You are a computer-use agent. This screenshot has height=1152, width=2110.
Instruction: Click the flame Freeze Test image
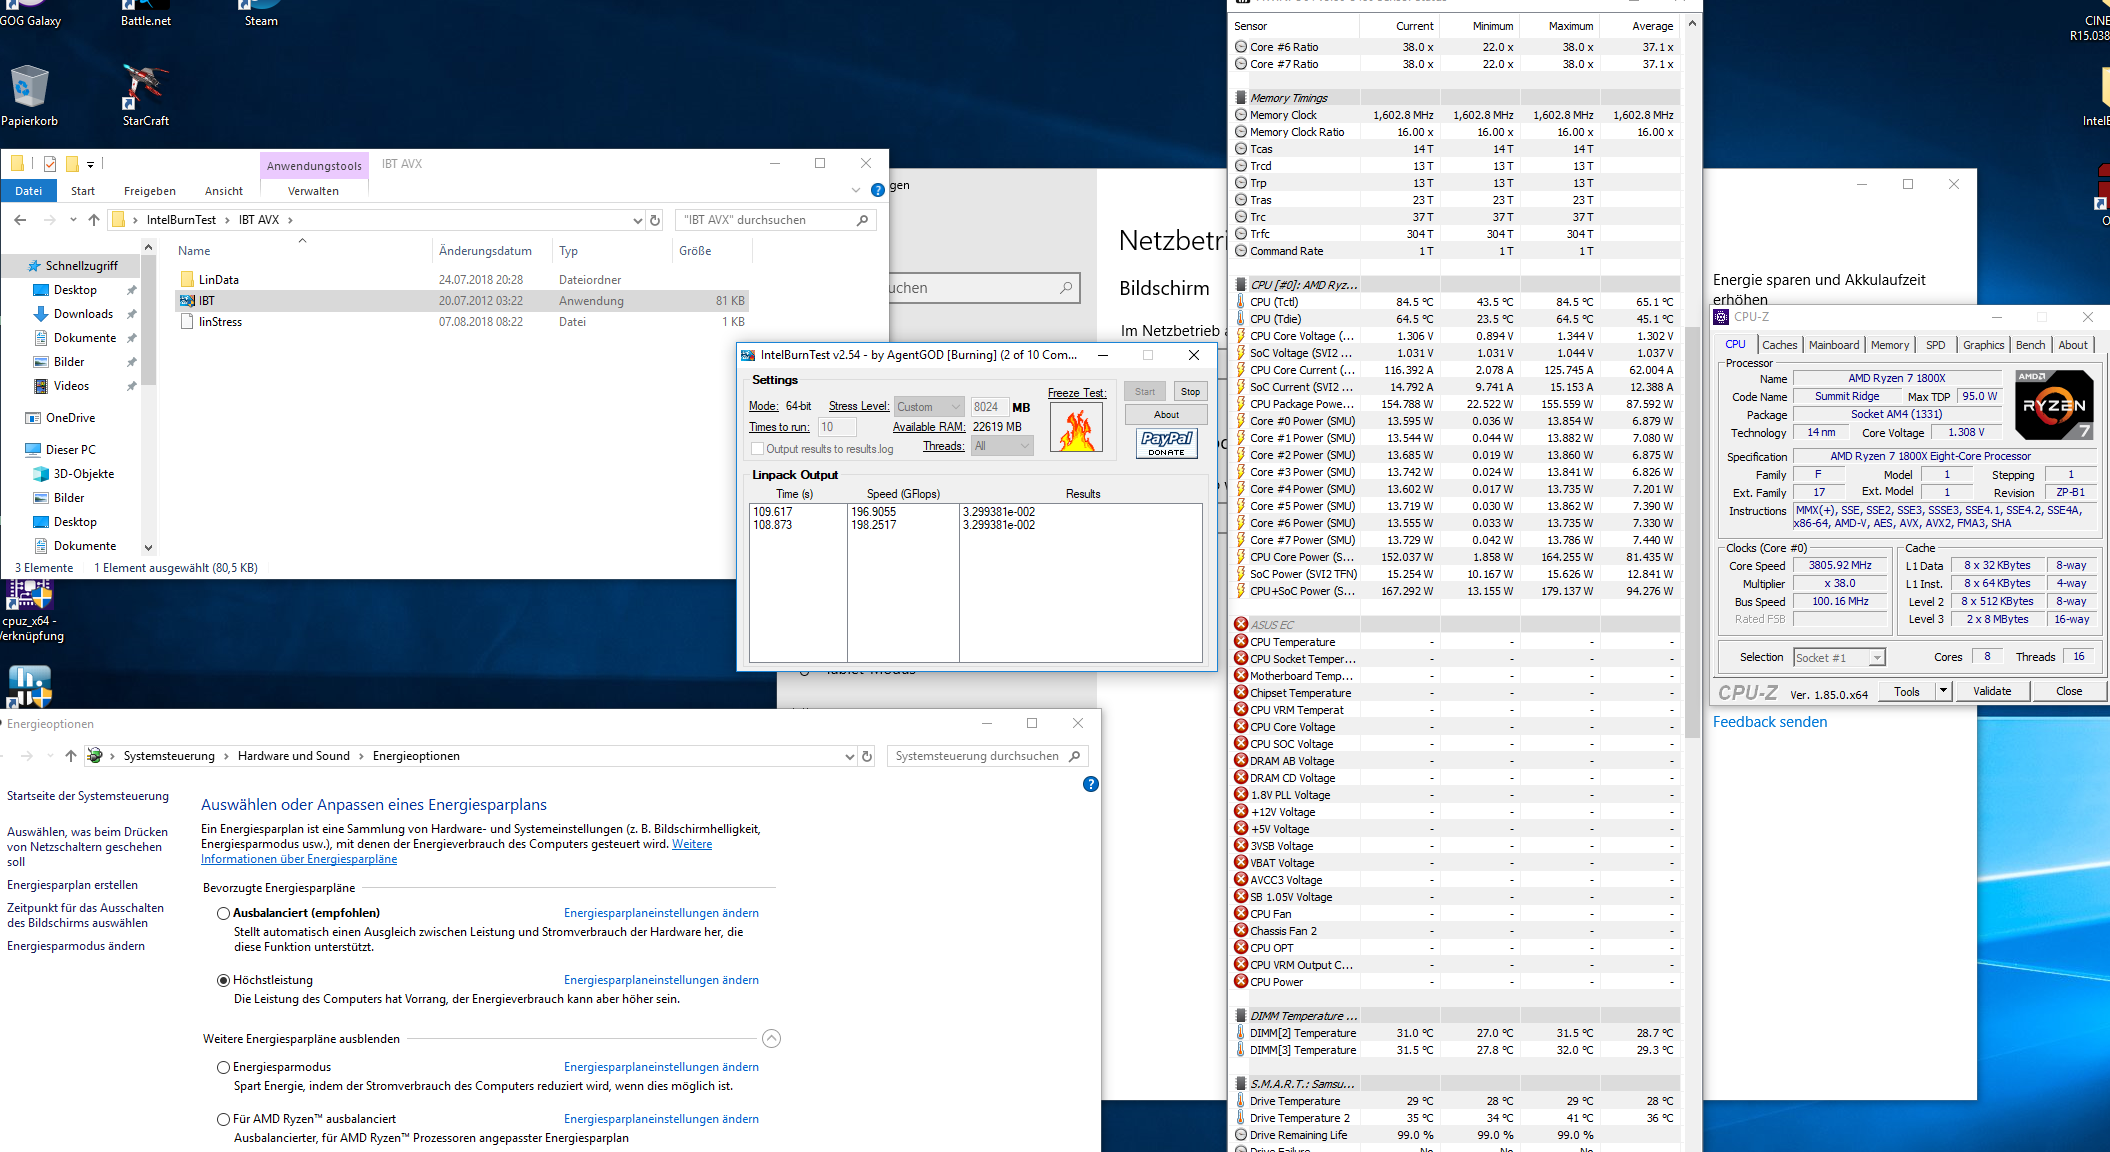click(x=1076, y=427)
